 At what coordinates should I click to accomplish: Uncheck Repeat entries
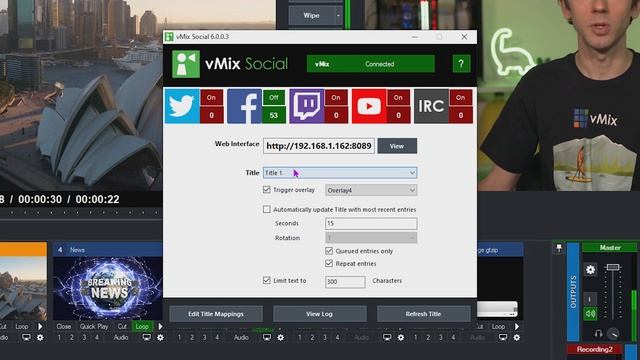coord(329,264)
